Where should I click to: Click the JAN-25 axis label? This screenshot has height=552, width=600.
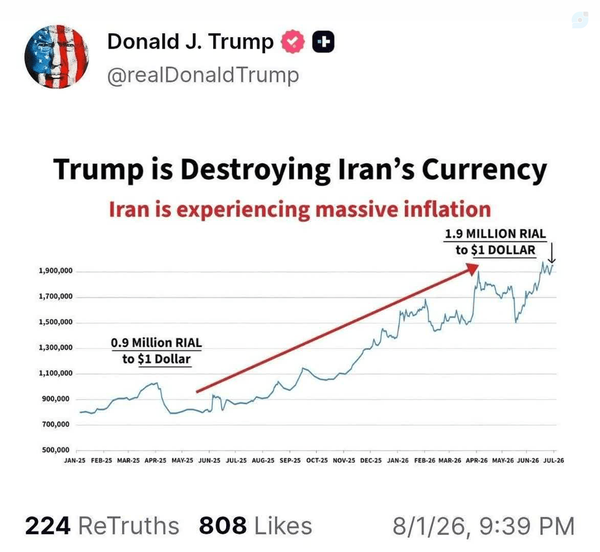pos(75,461)
